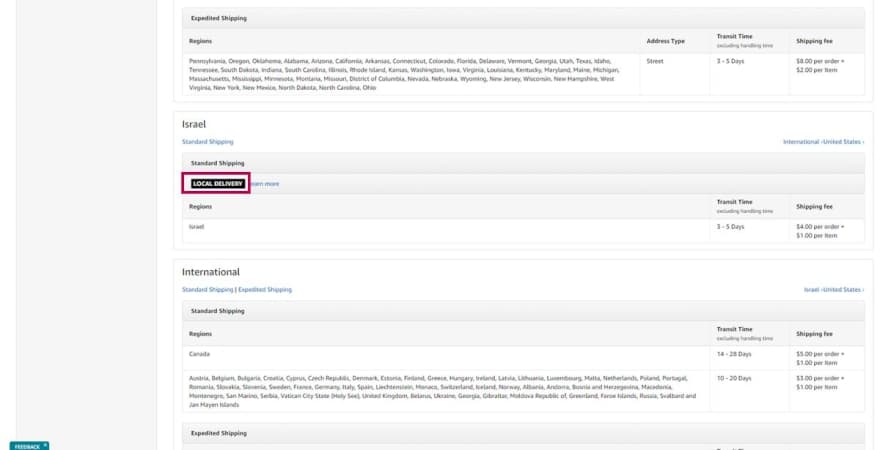Click the 10 - 20 Days transit time cell
Image resolution: width=880 pixels, height=450 pixels.
[x=733, y=379]
